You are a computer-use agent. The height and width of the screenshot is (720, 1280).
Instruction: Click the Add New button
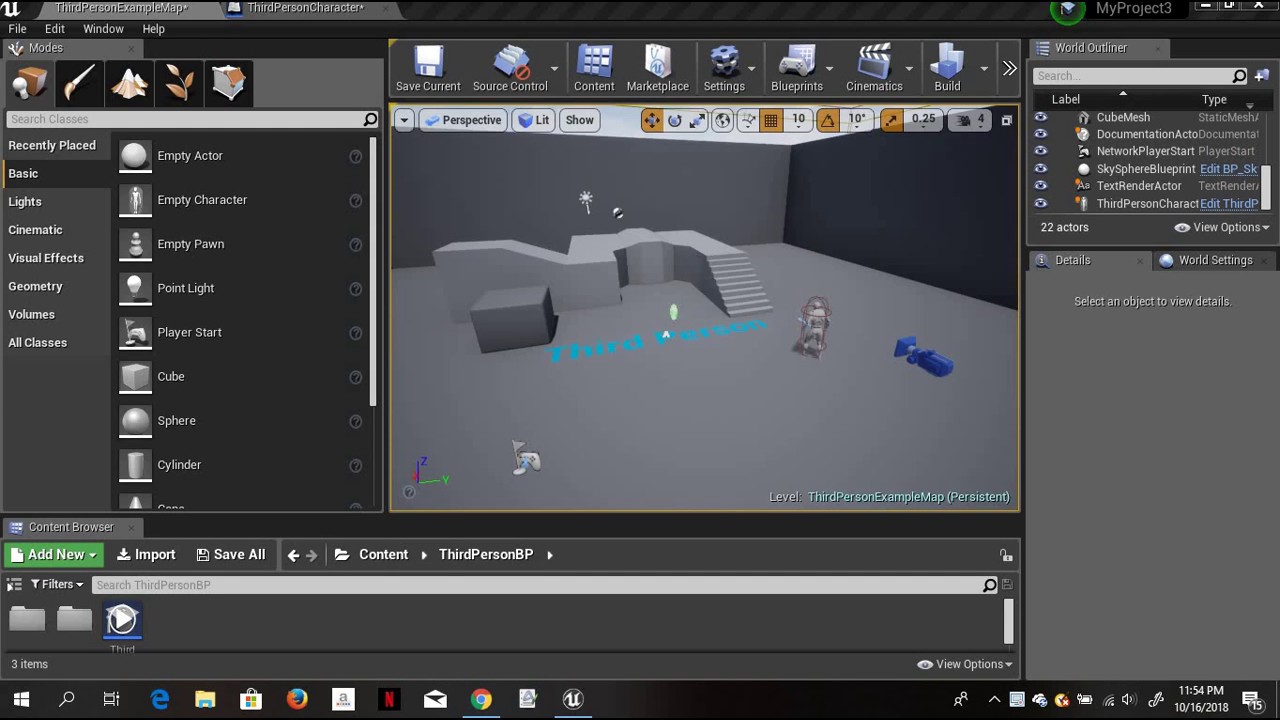(53, 555)
